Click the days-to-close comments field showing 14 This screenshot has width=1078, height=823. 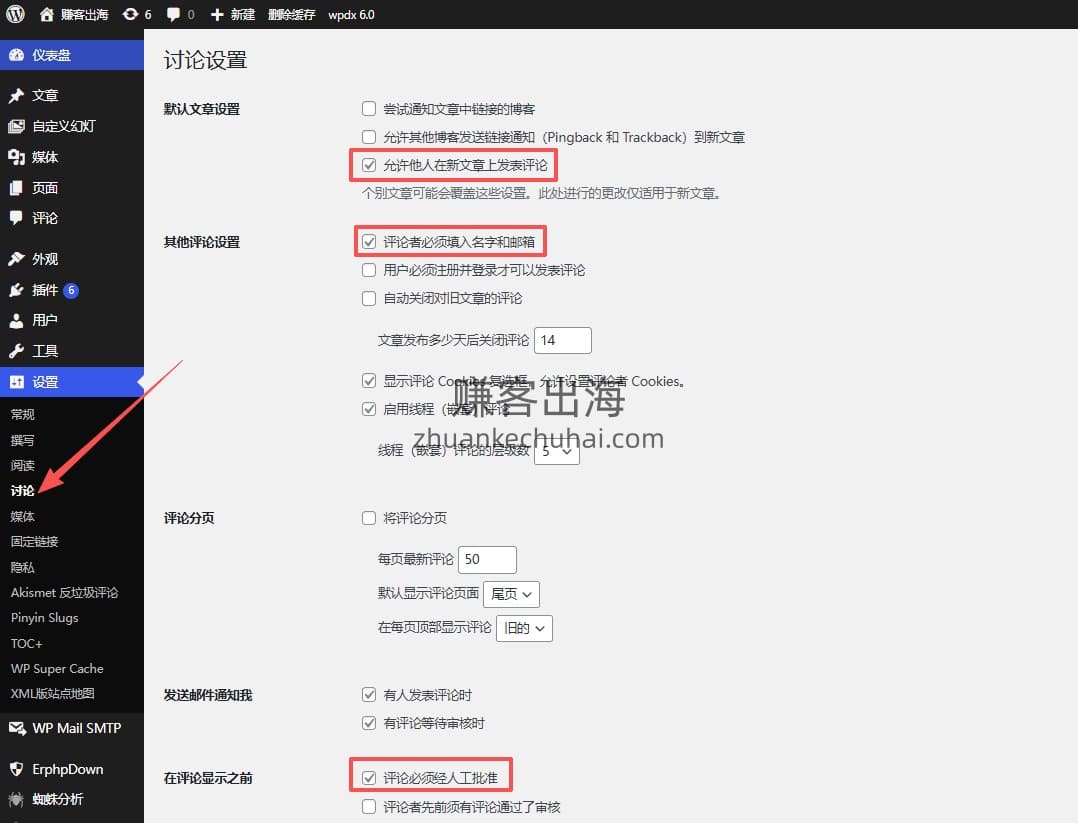[562, 340]
